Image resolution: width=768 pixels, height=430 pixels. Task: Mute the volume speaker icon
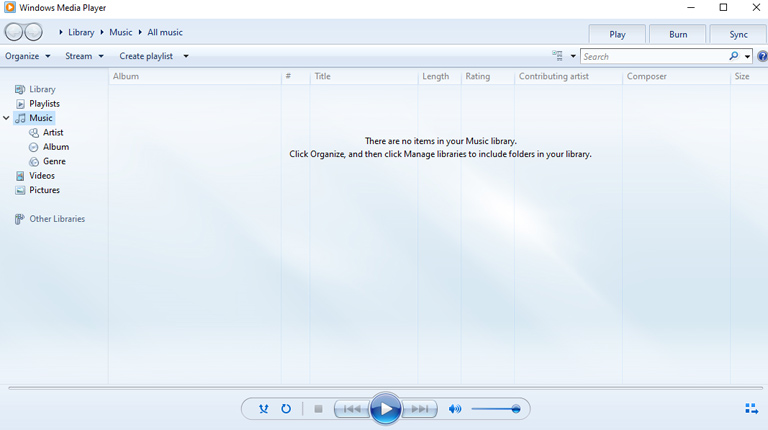(455, 409)
